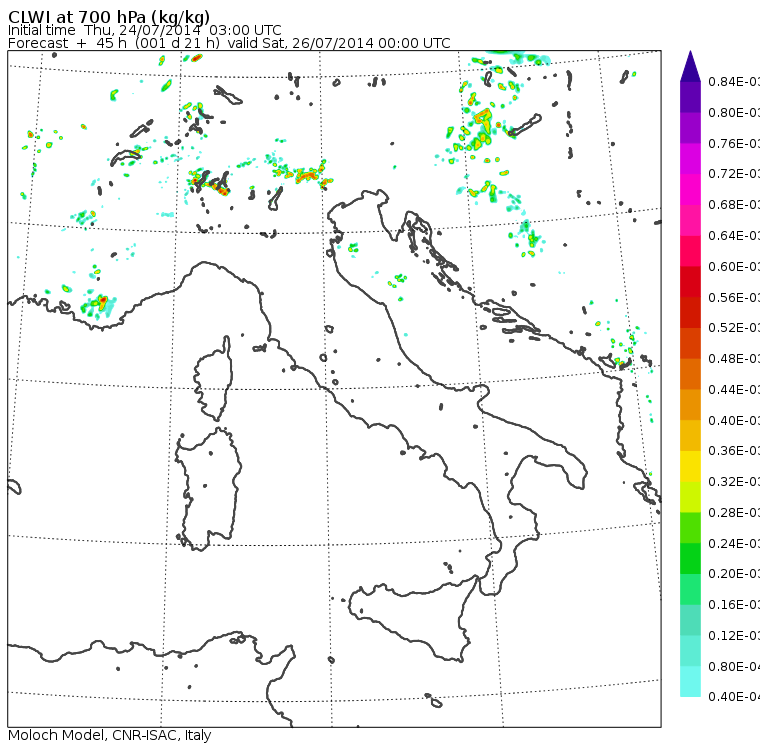Image resolution: width=760 pixels, height=749 pixels.
Task: Click the 0.80E-04 legend label
Action: (x=734, y=667)
